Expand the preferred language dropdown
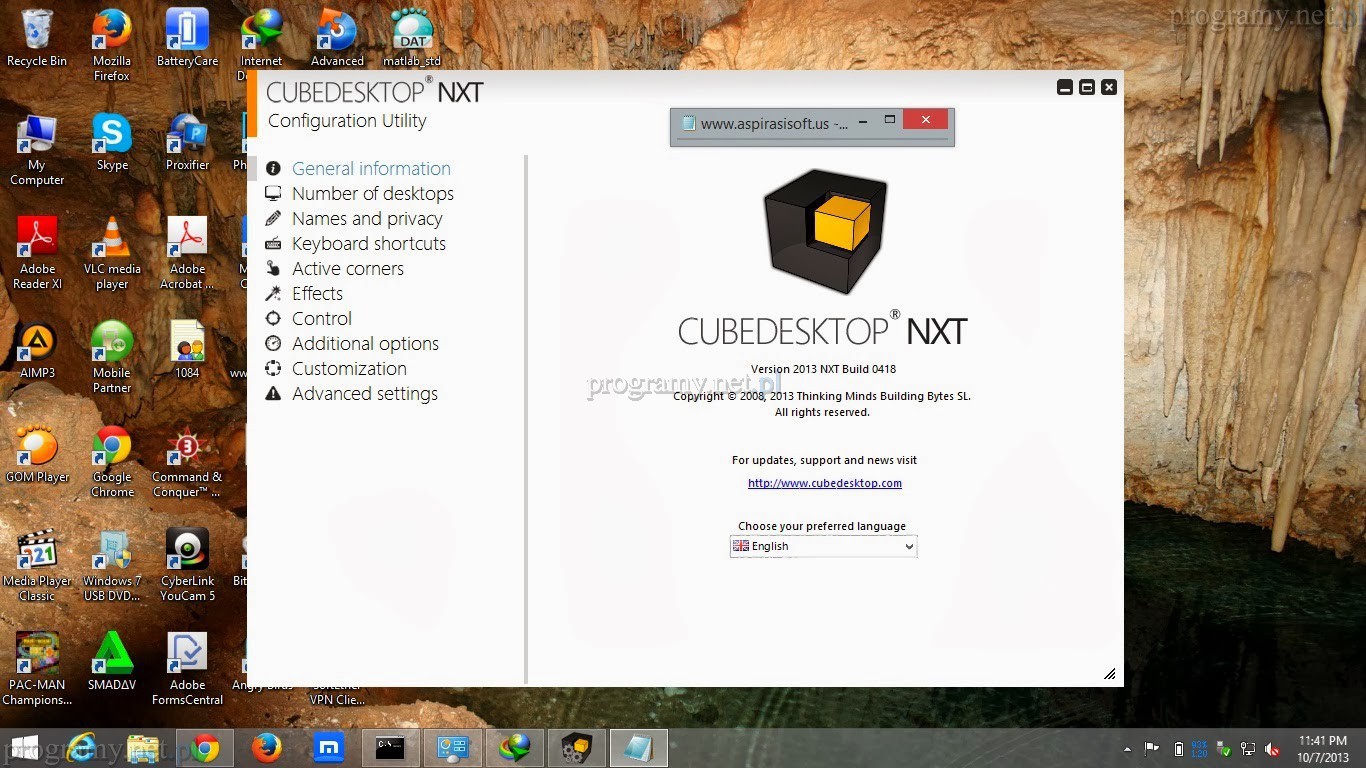This screenshot has width=1366, height=768. (x=823, y=547)
